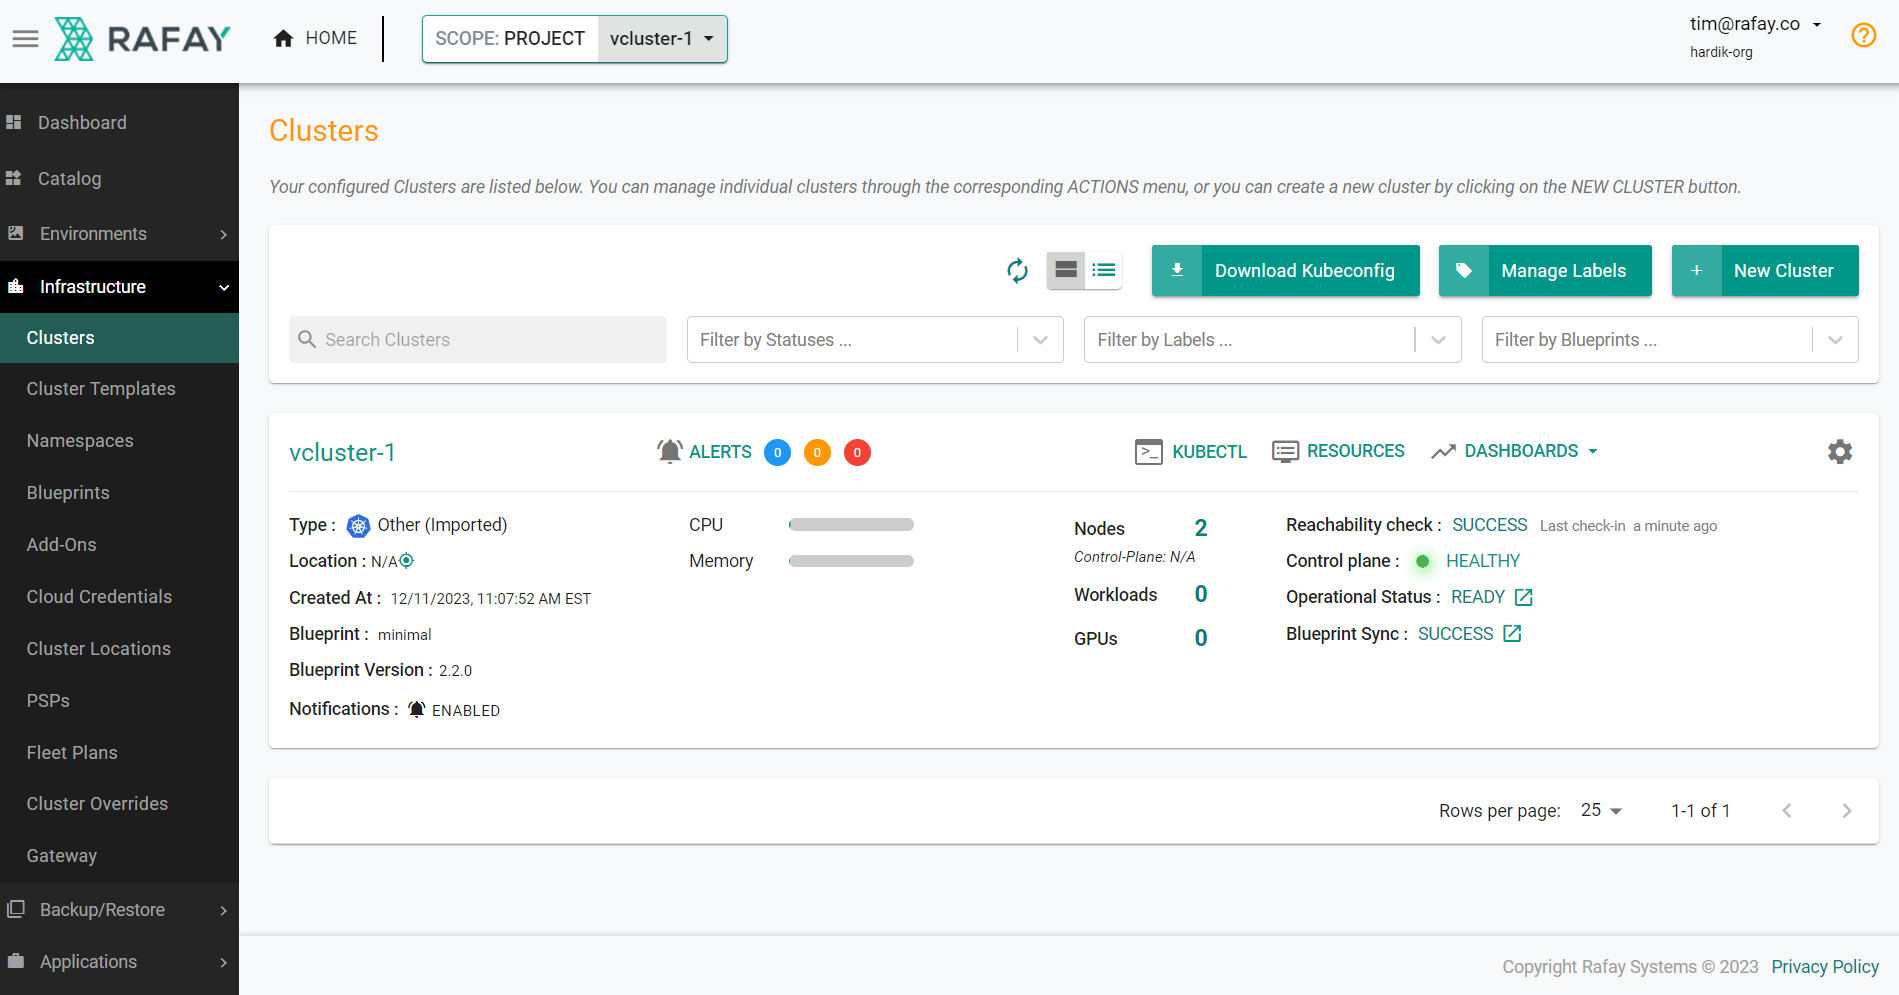Click the download icon on Download Kubeconfig
The height and width of the screenshot is (995, 1899).
(x=1177, y=270)
